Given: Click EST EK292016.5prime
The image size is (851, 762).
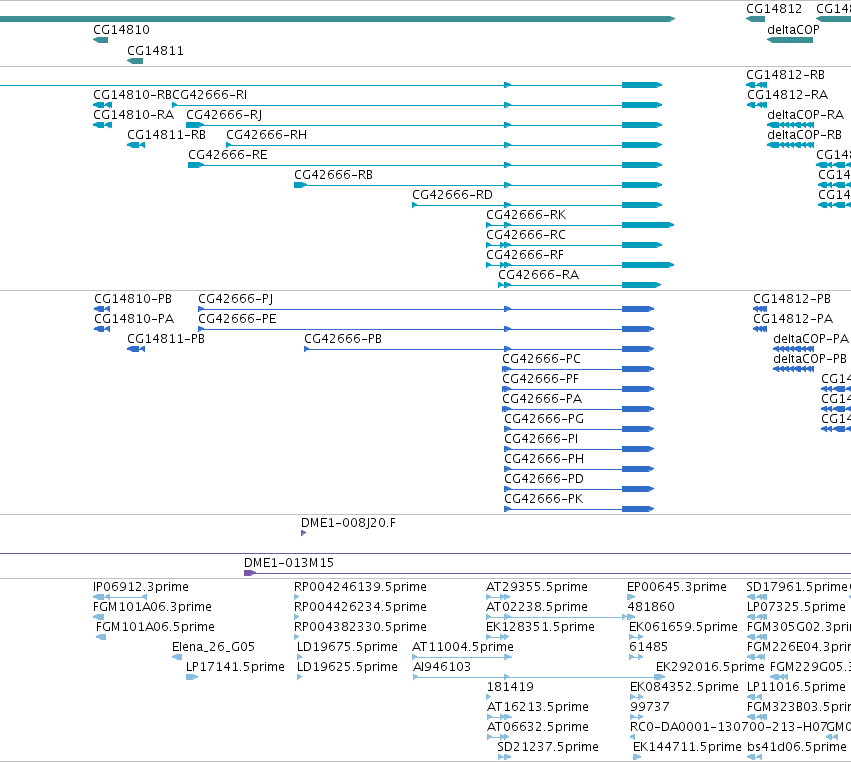Looking at the screenshot, I should [x=710, y=666].
